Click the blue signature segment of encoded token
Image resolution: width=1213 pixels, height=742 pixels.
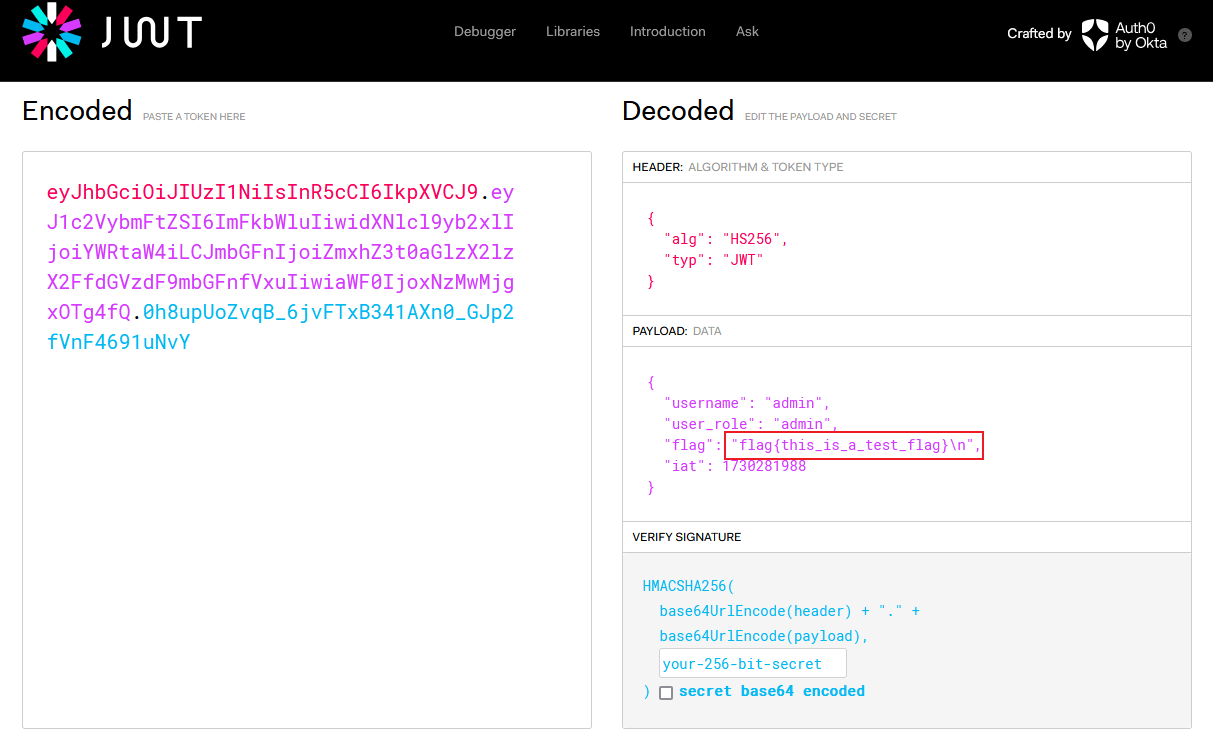[x=328, y=313]
